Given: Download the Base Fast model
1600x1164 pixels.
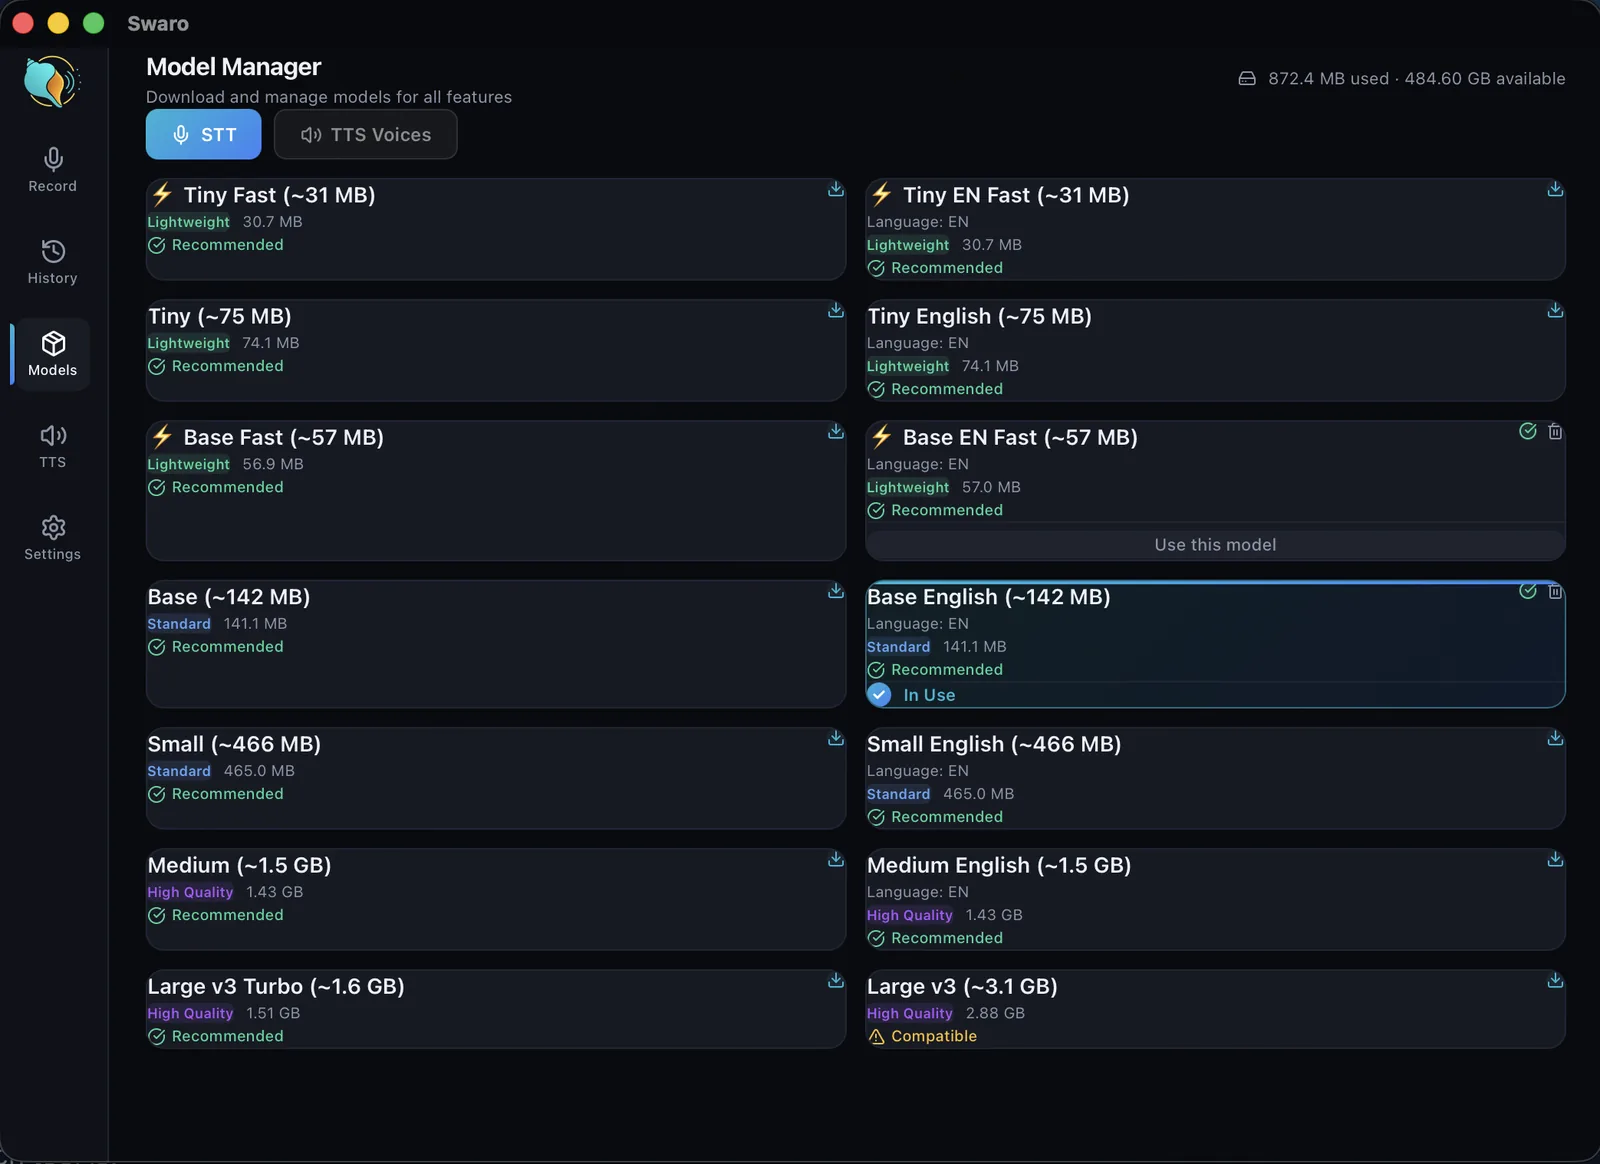Looking at the screenshot, I should (836, 431).
